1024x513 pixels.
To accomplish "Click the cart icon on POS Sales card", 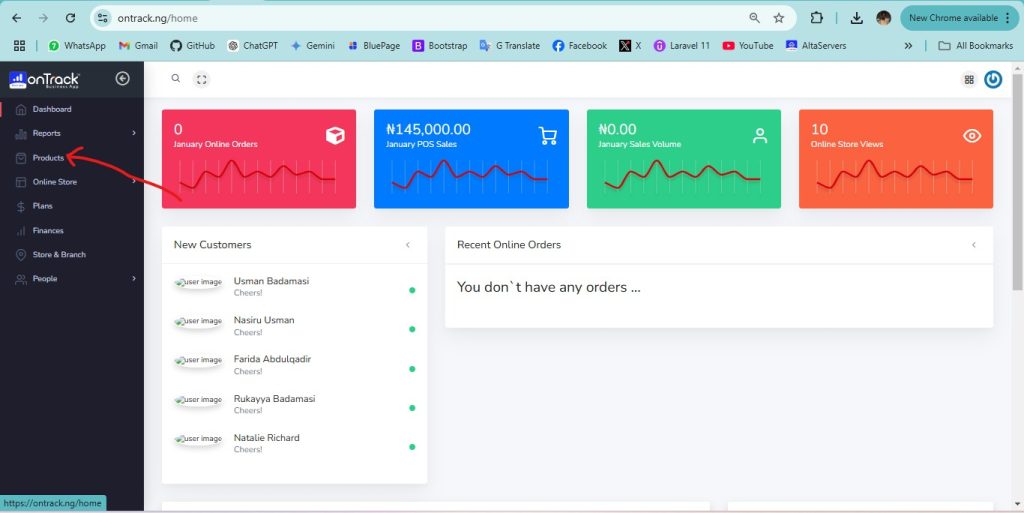I will (547, 136).
